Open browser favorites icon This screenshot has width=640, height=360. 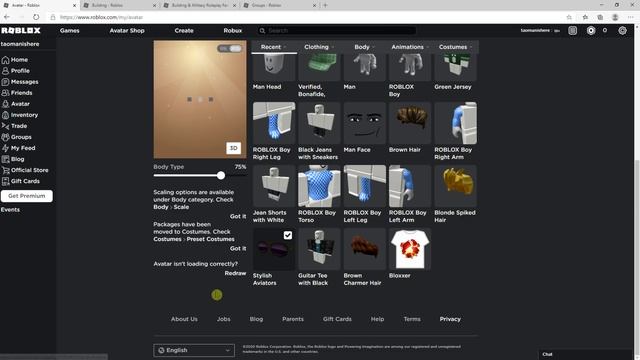[585, 17]
